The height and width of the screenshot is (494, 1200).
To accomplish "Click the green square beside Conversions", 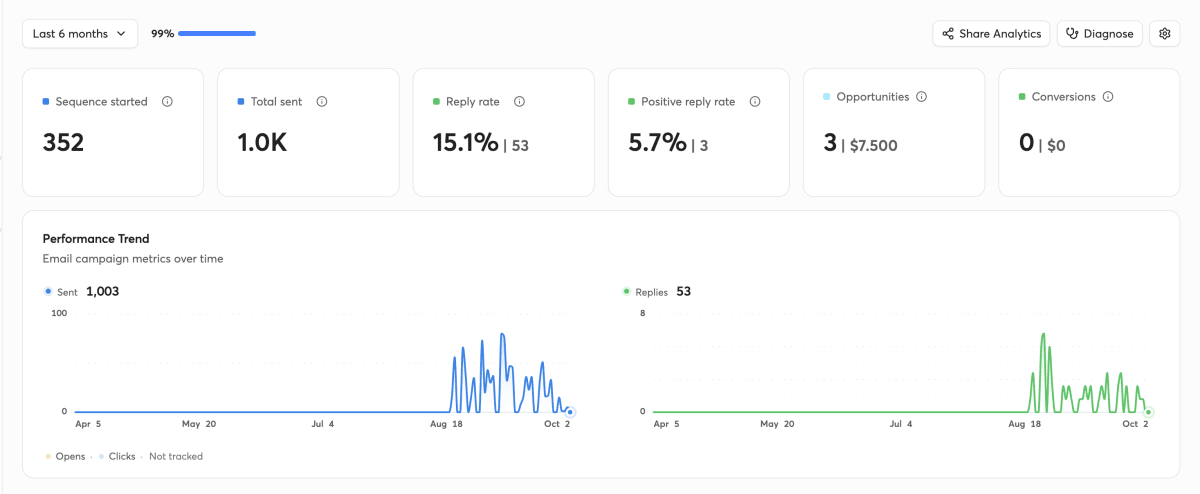I will (1022, 97).
